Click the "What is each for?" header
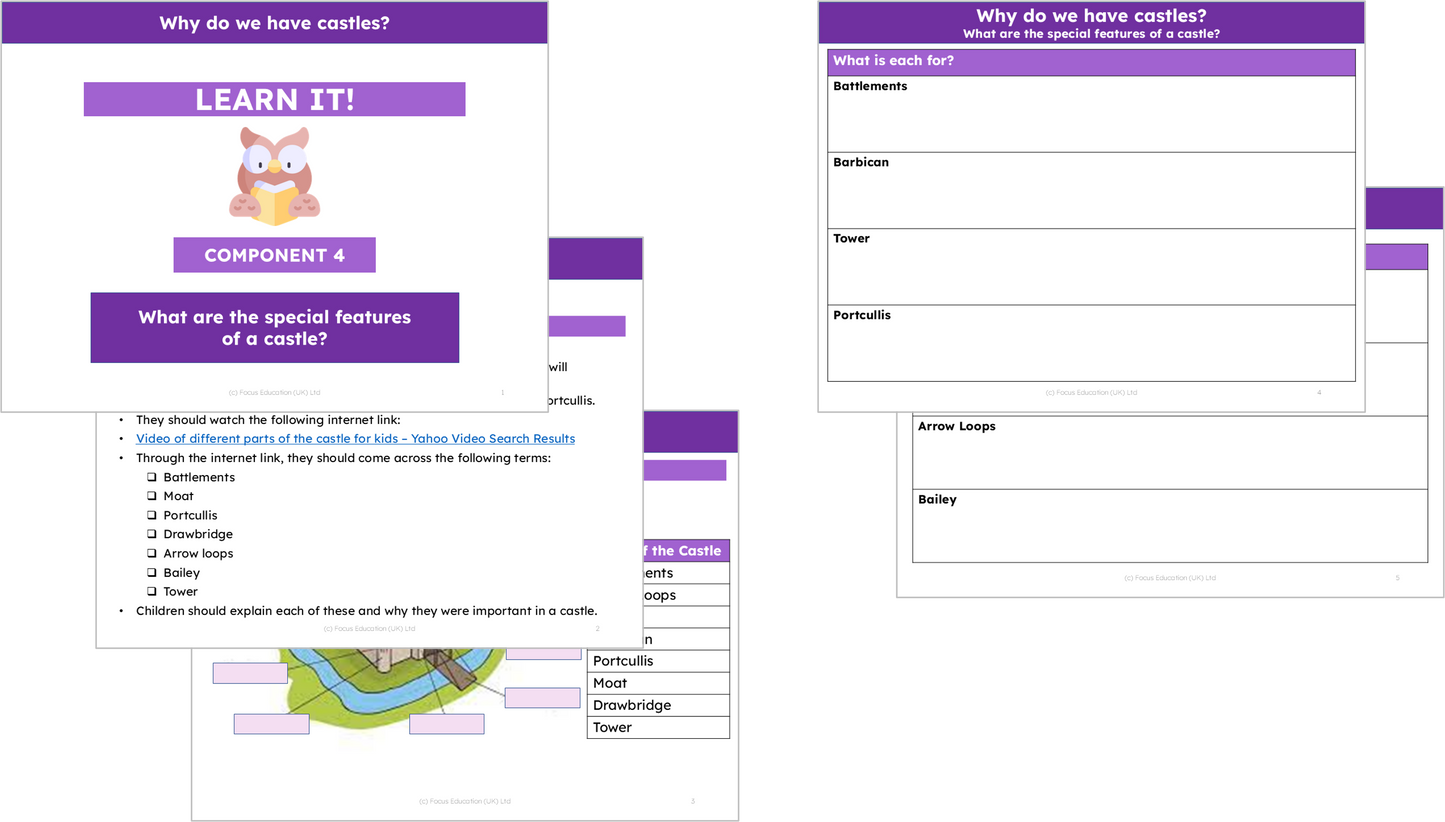This screenshot has height=822, width=1445. click(x=1091, y=61)
